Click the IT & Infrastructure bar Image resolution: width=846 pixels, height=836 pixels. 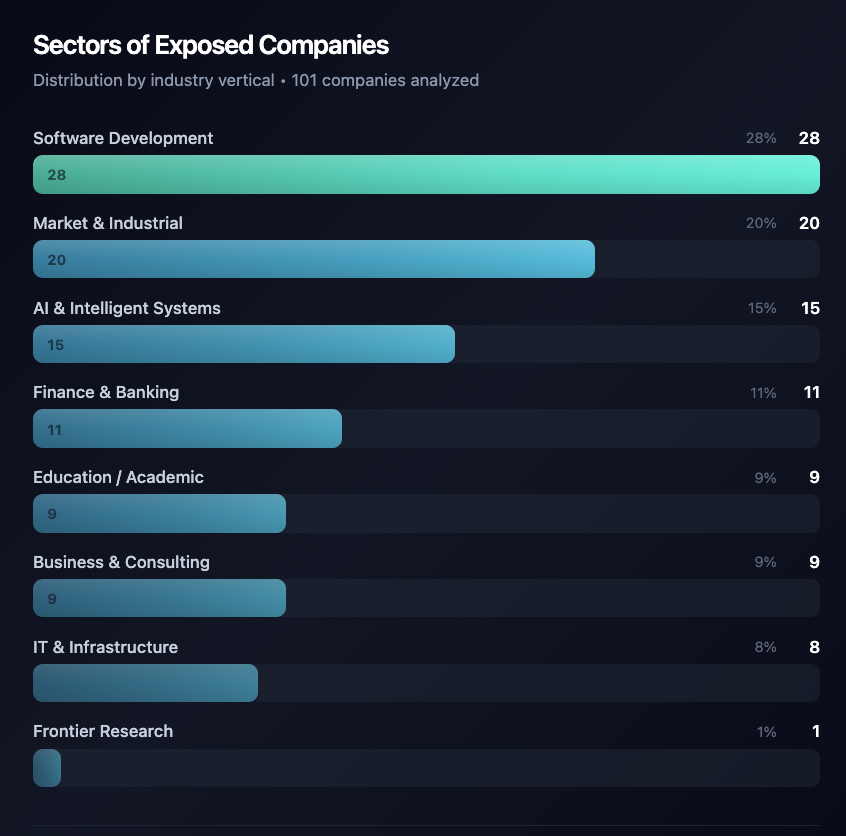tap(145, 683)
